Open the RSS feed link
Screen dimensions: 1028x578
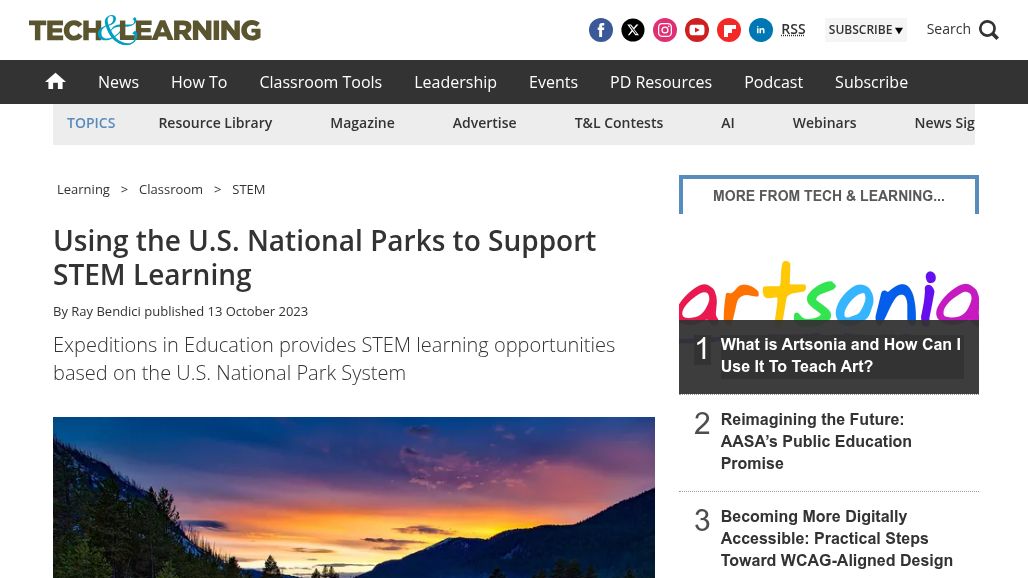(x=793, y=29)
